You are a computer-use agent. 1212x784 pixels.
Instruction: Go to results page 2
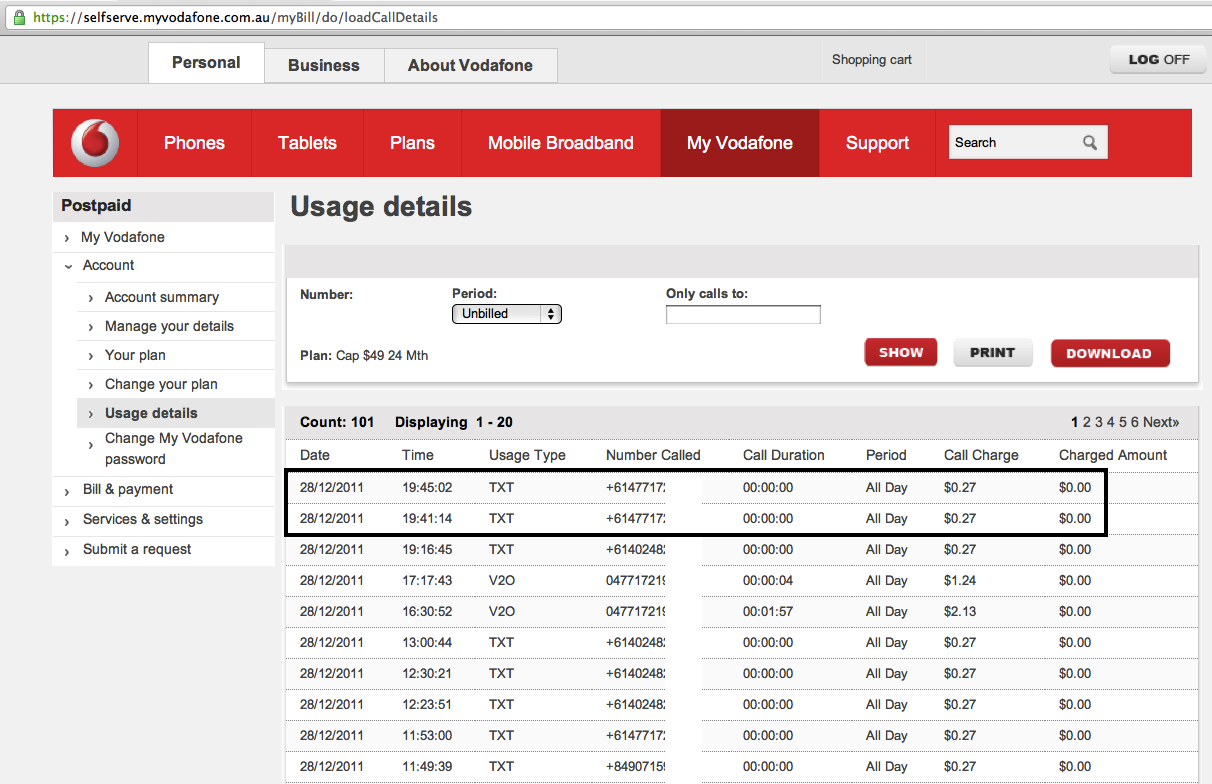(1087, 423)
